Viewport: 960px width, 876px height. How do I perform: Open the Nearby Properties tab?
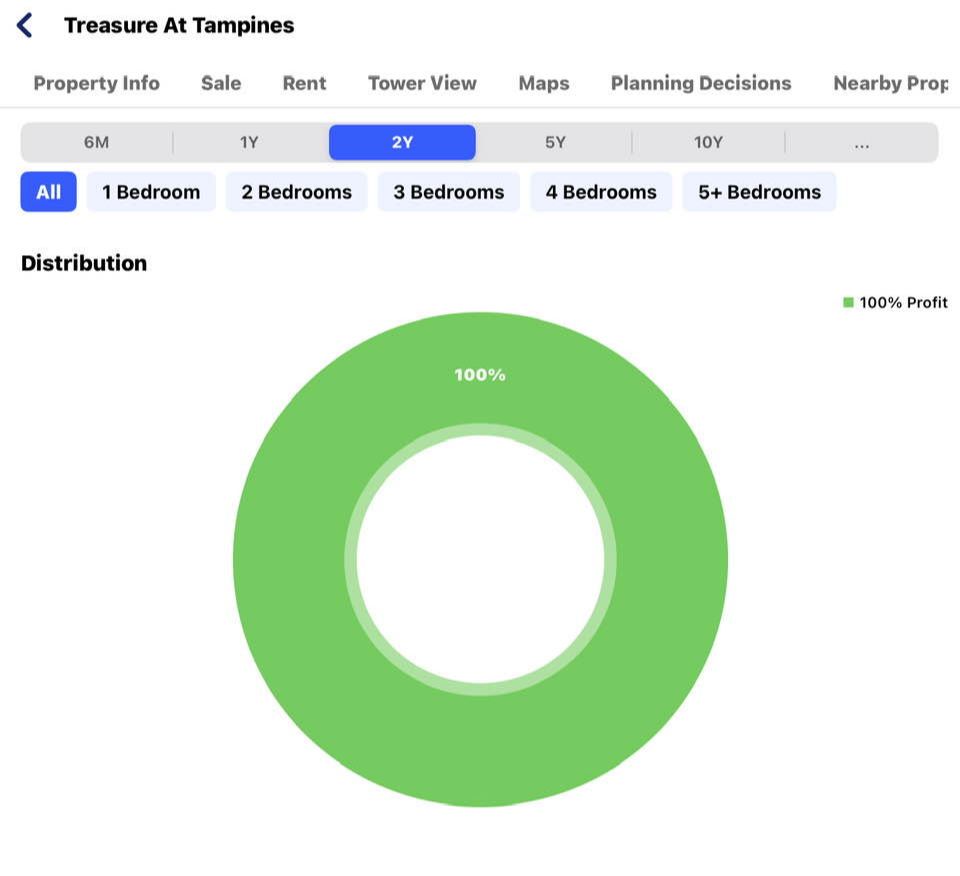point(891,83)
